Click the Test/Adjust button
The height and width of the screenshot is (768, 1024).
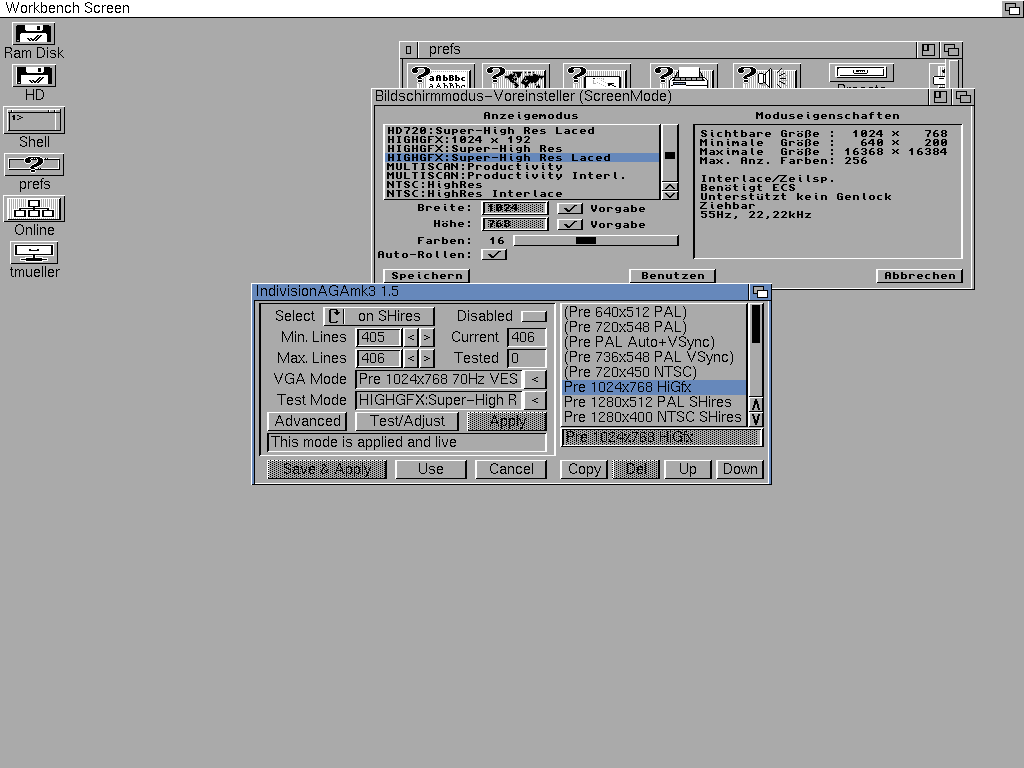point(407,421)
